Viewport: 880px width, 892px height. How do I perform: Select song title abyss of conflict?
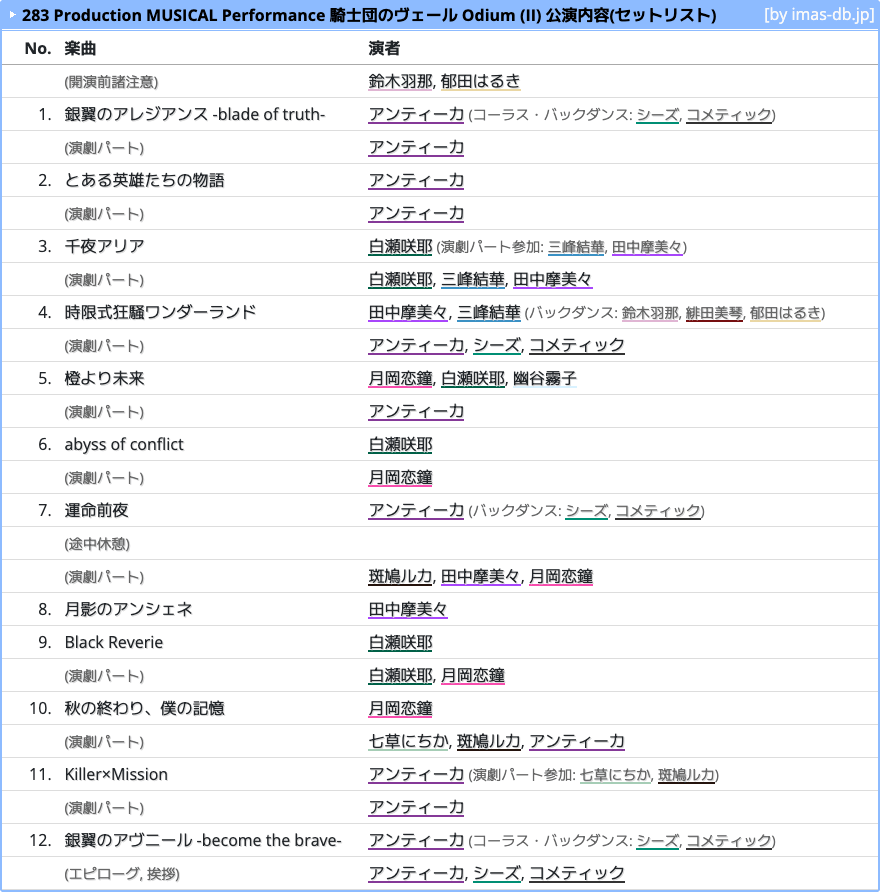(x=124, y=444)
